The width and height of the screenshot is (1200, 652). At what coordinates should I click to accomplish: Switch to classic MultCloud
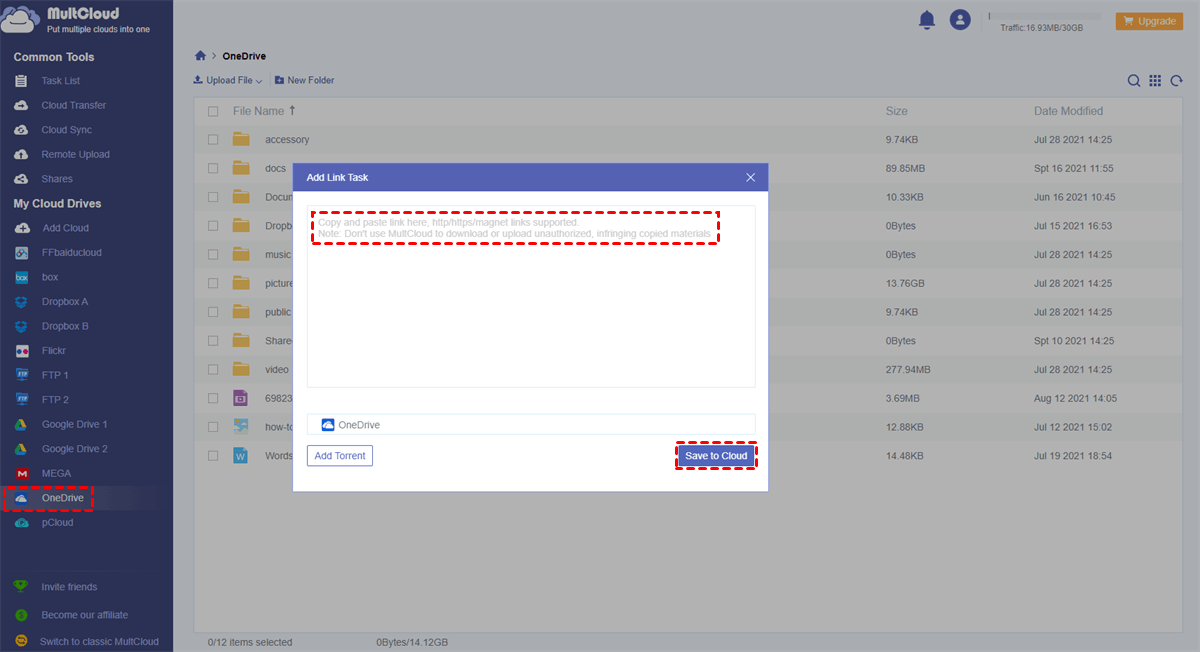tap(98, 641)
